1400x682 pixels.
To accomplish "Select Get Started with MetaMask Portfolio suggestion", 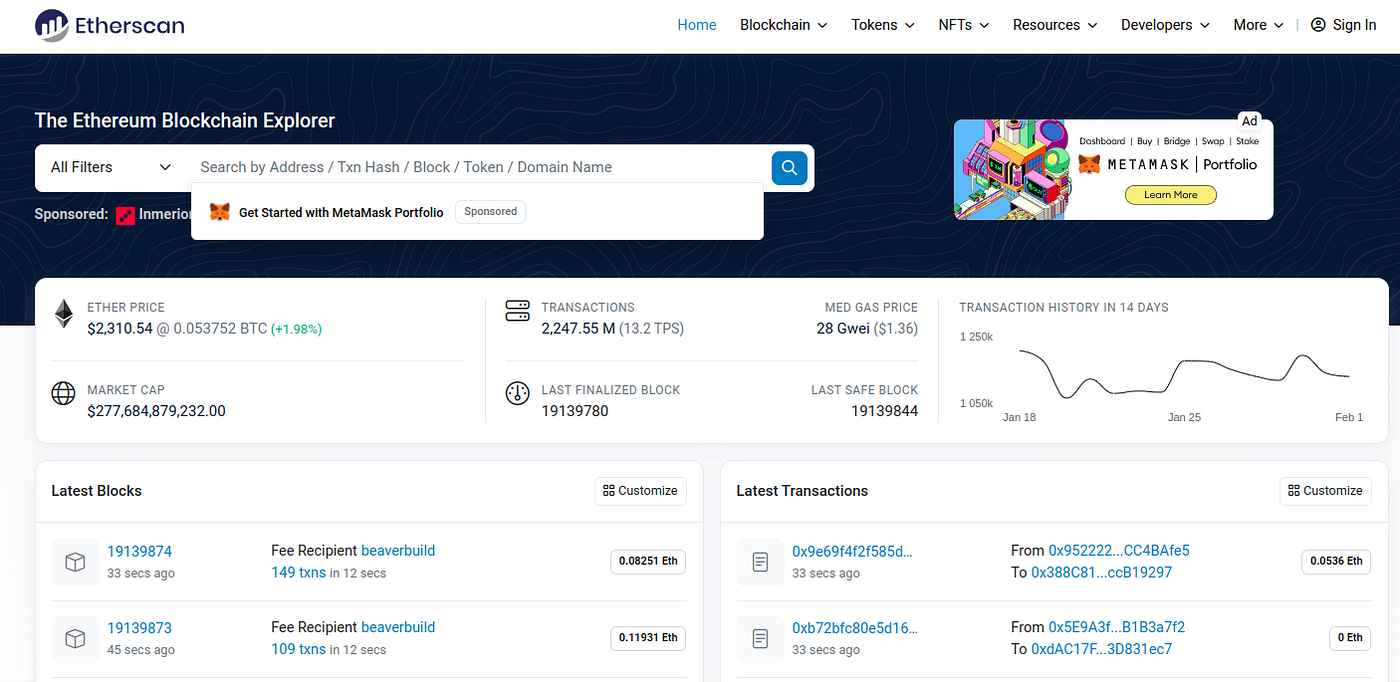I will click(341, 212).
